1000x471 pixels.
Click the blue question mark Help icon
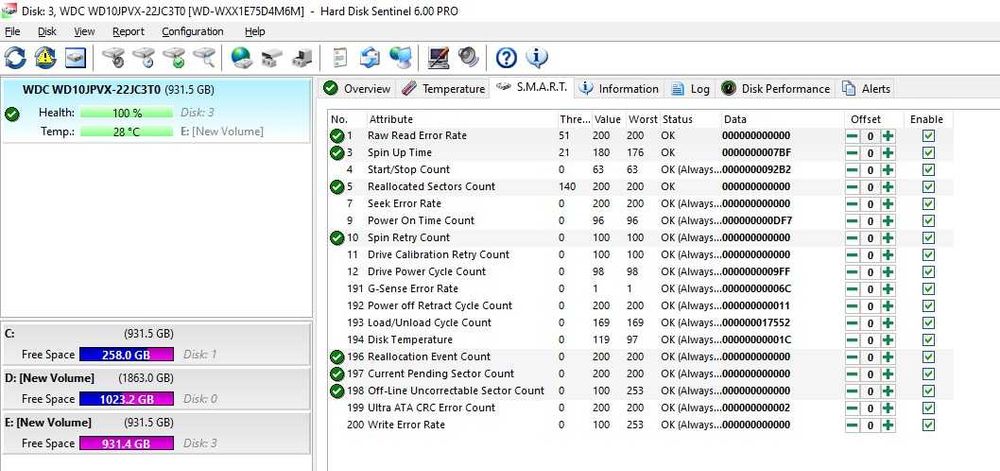[x=506, y=58]
